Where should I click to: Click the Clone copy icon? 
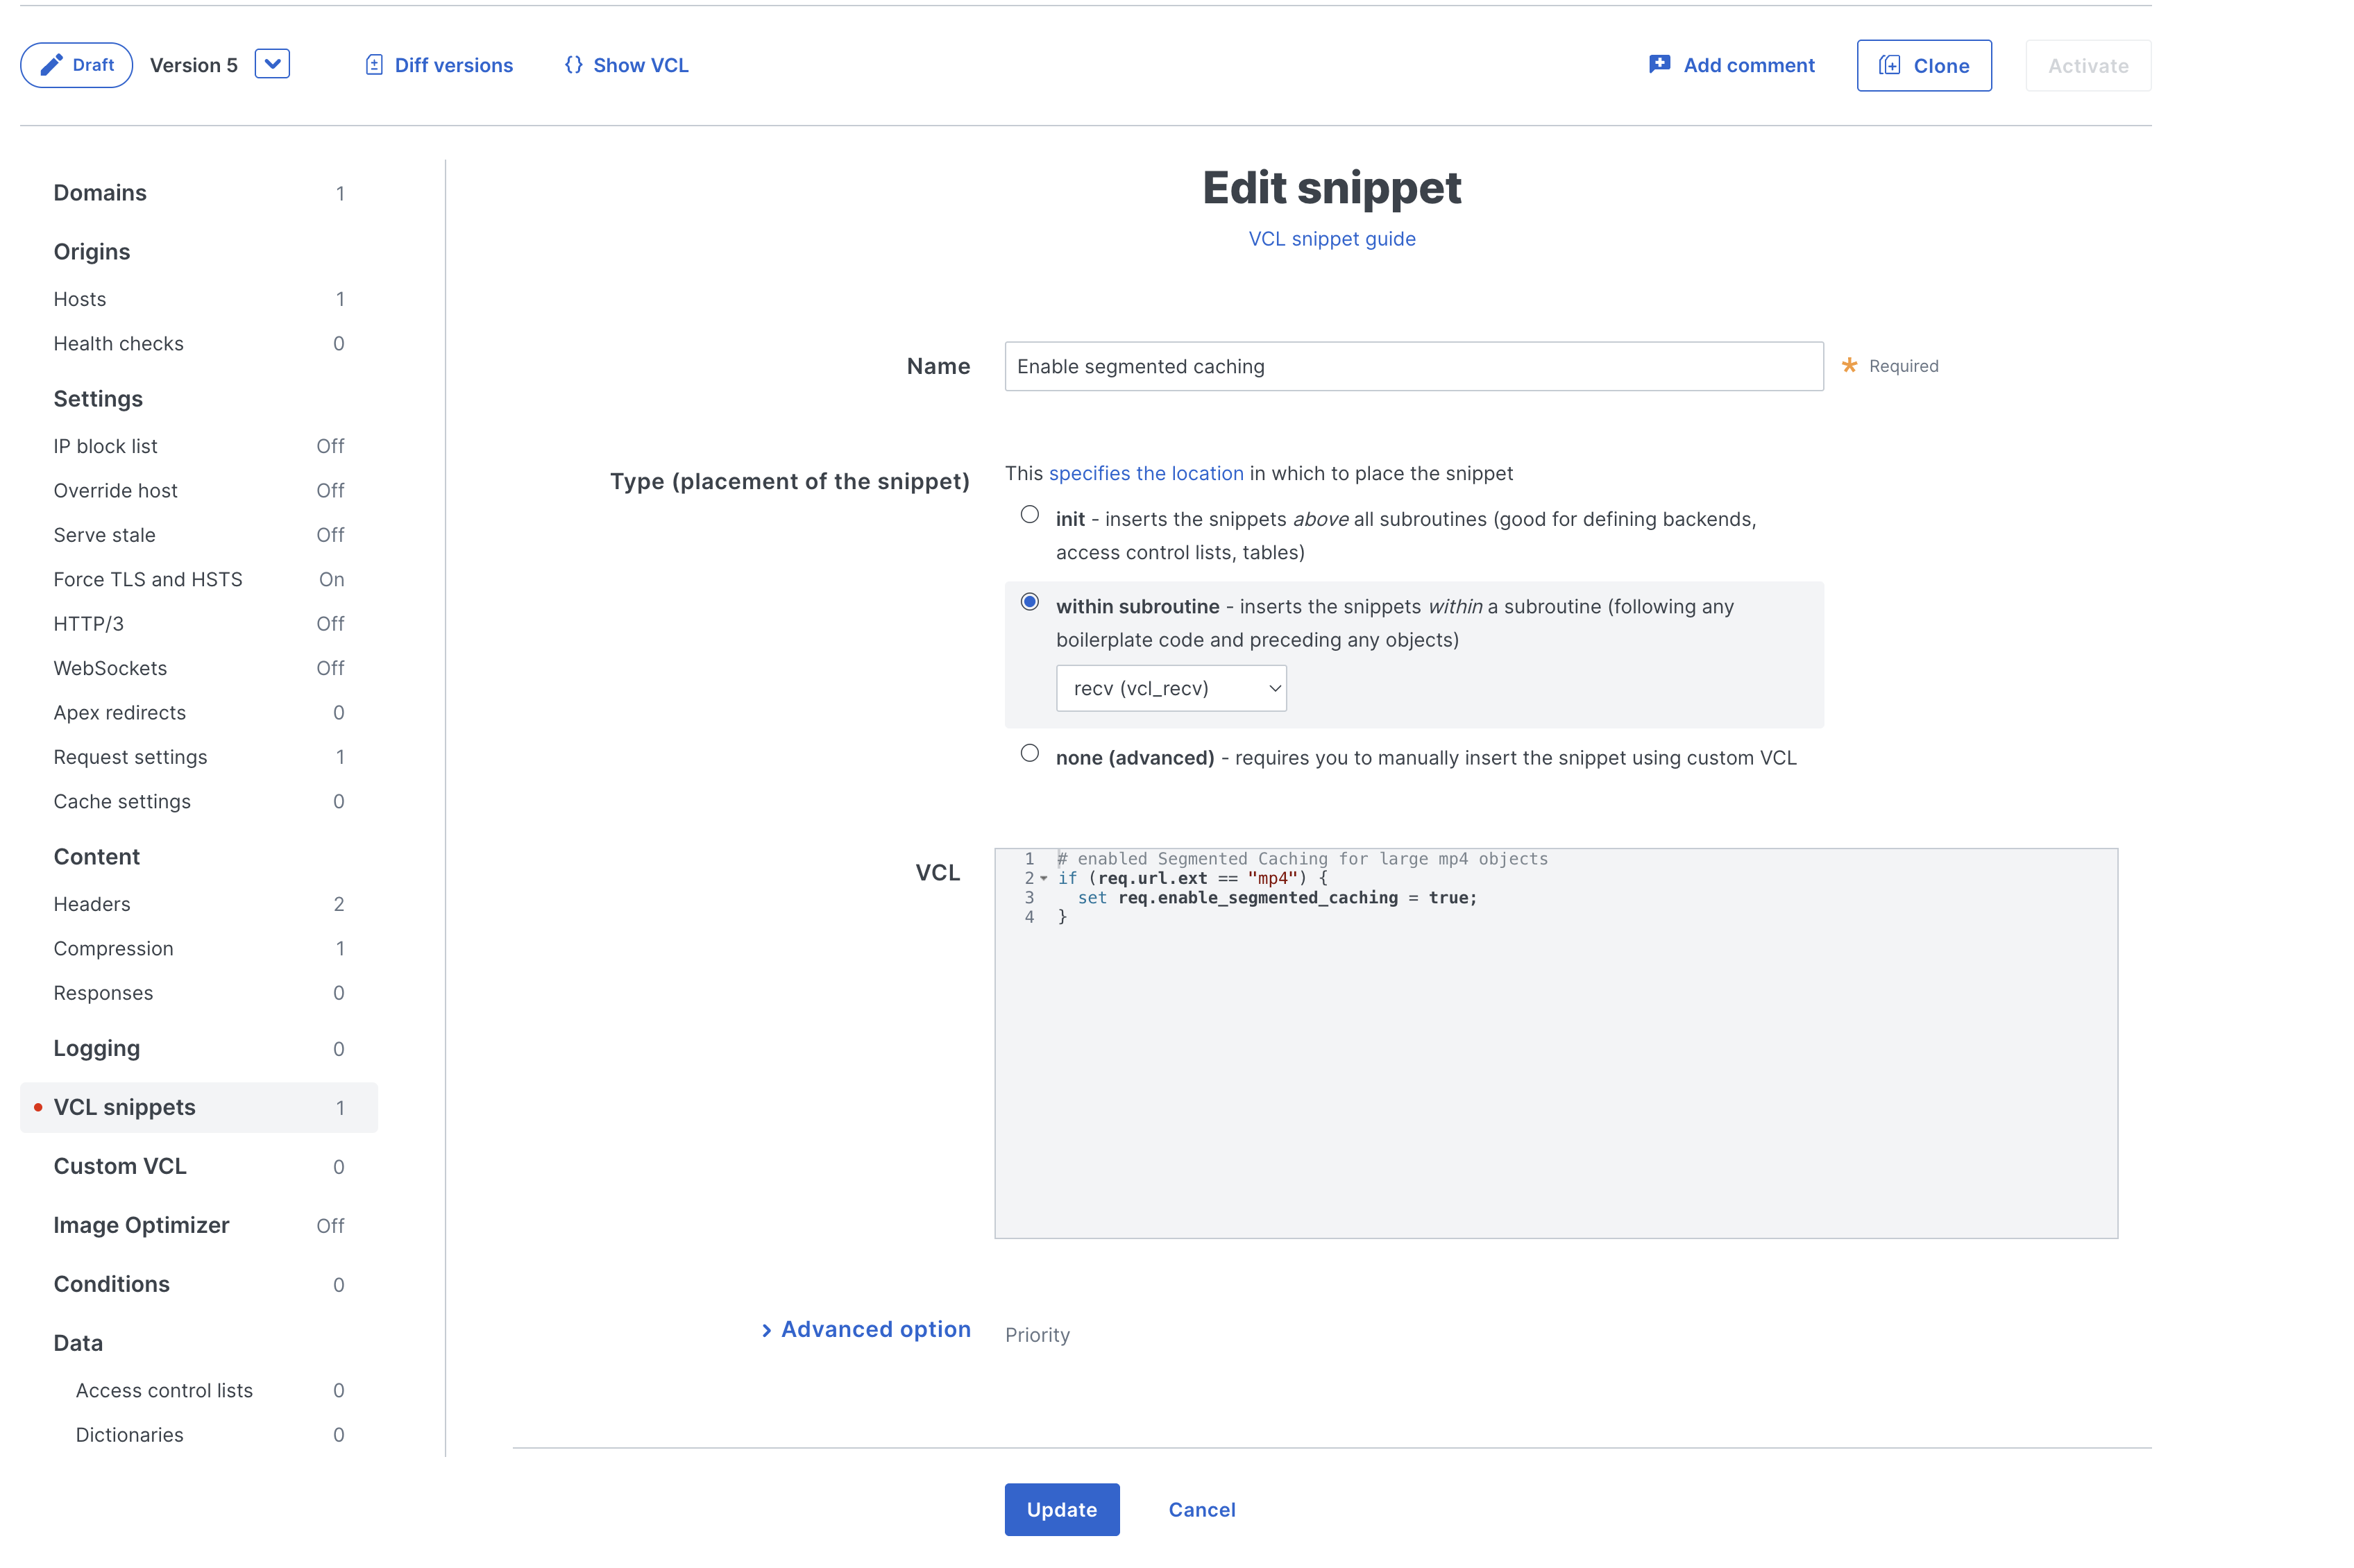1889,66
